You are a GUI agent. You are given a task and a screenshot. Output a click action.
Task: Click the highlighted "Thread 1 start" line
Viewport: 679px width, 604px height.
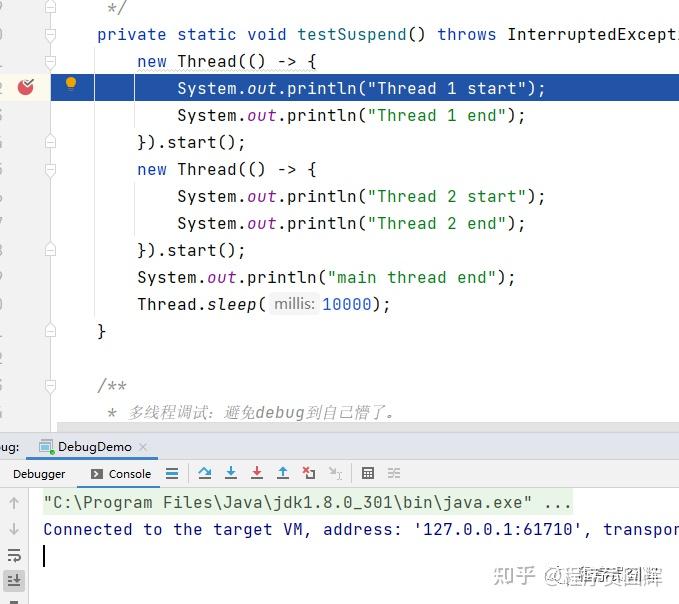click(x=365, y=88)
